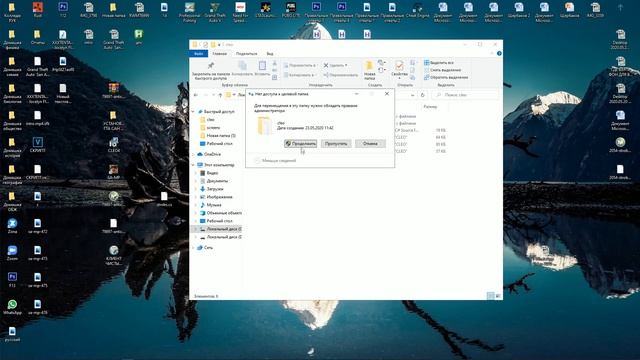Select Изображения in navigation pane
The height and width of the screenshot is (360, 640).
[x=216, y=197]
